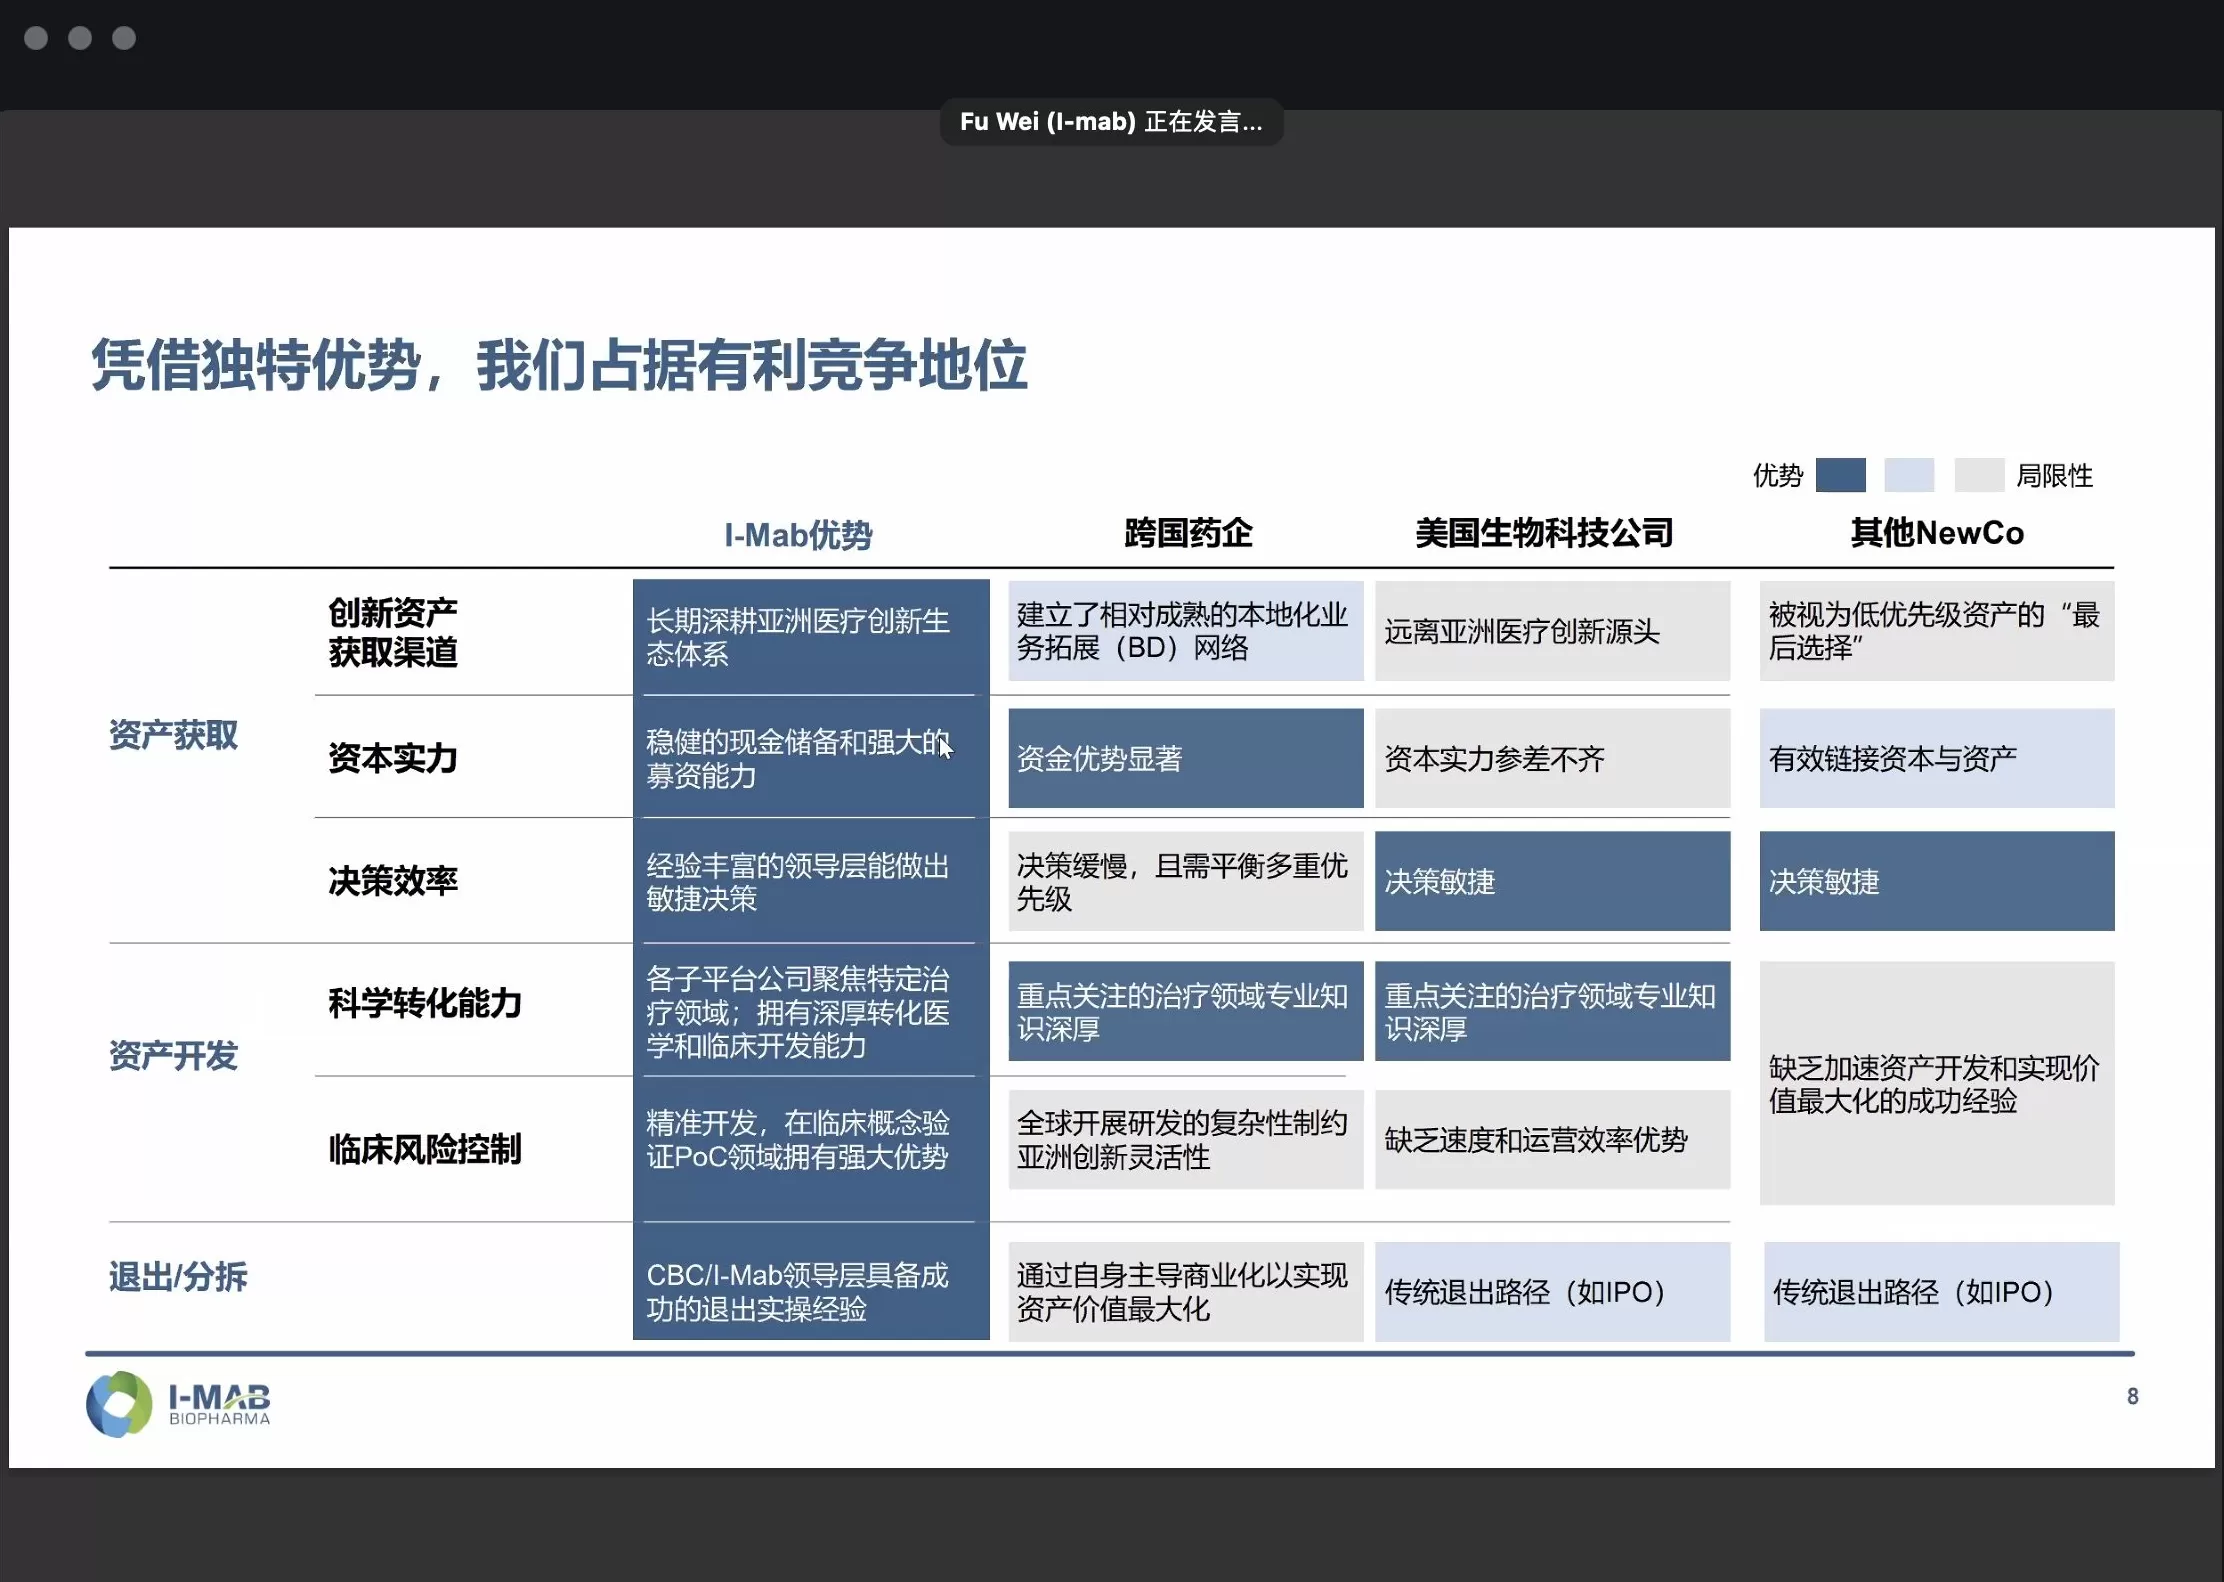Click cell 稳健的现金储备和强大的募资能力

(x=811, y=757)
